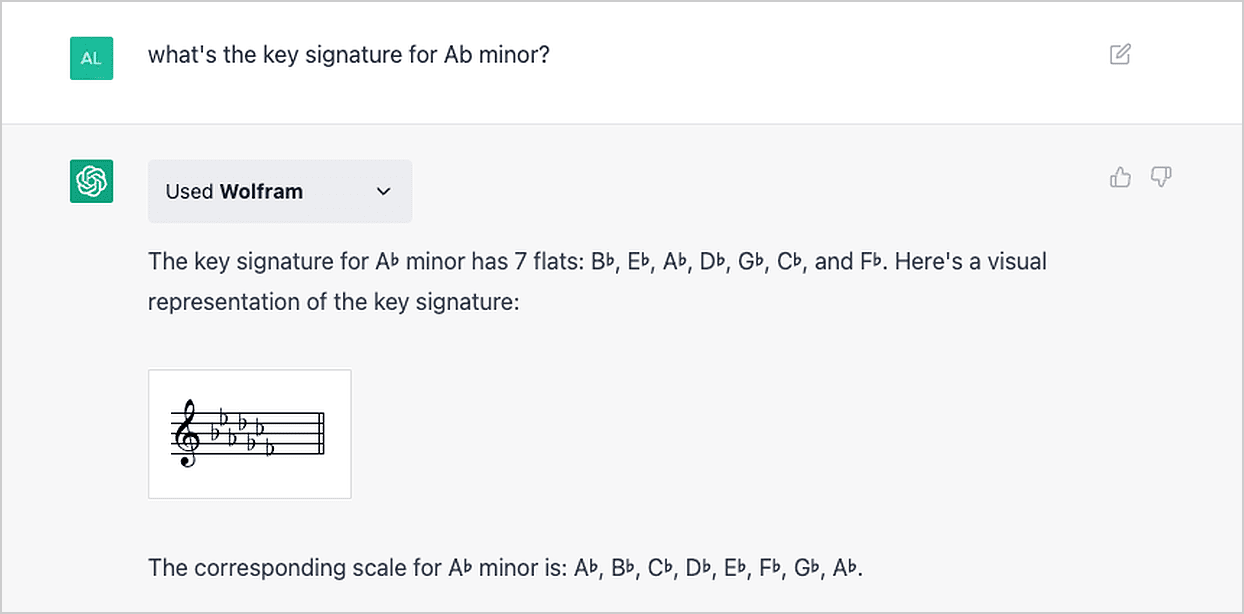Expand the Used Wolfram plugin details

coord(279,191)
